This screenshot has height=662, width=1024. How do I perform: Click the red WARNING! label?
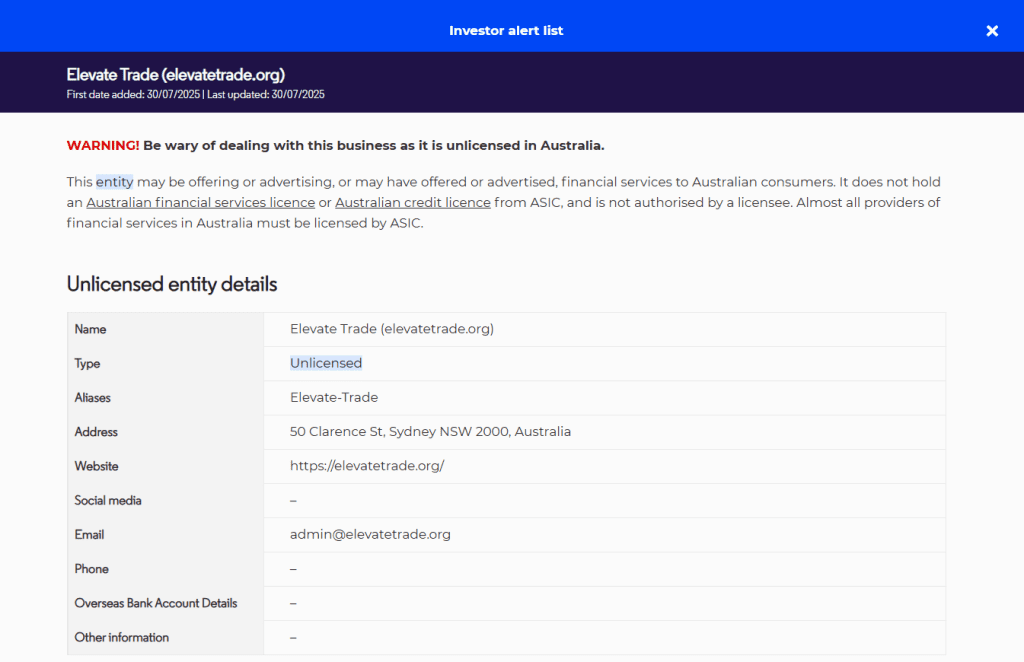pos(103,146)
